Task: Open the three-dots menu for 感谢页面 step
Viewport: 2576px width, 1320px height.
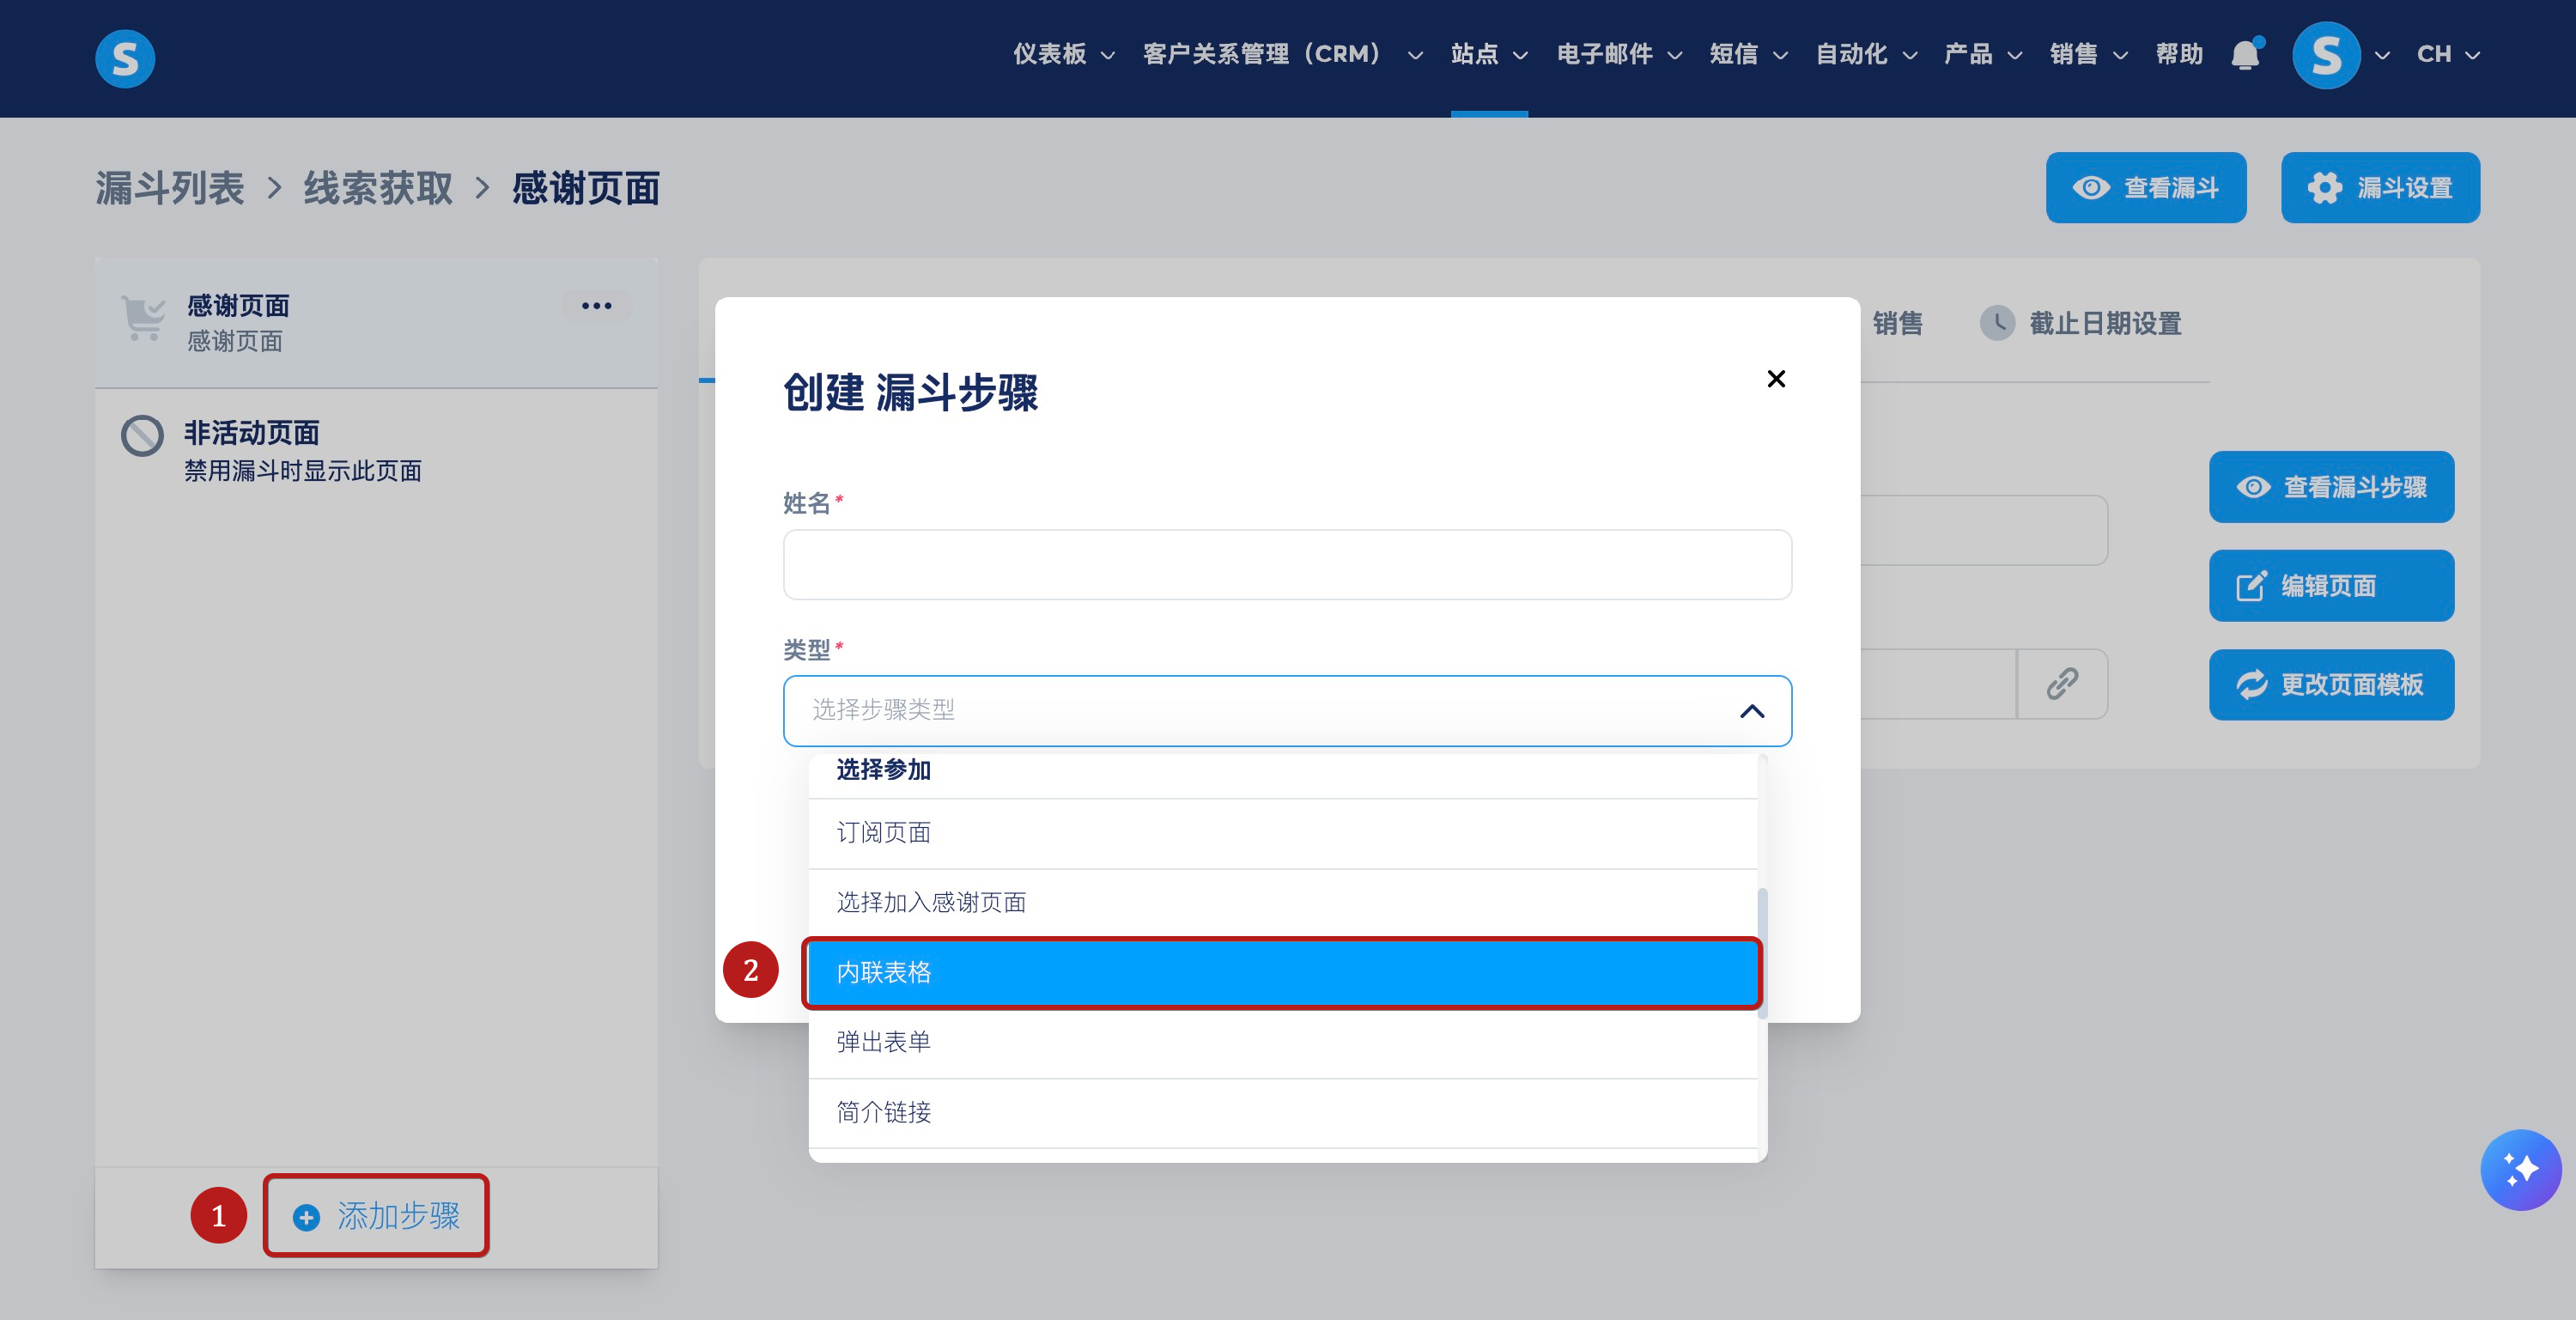Action: pyautogui.click(x=596, y=306)
